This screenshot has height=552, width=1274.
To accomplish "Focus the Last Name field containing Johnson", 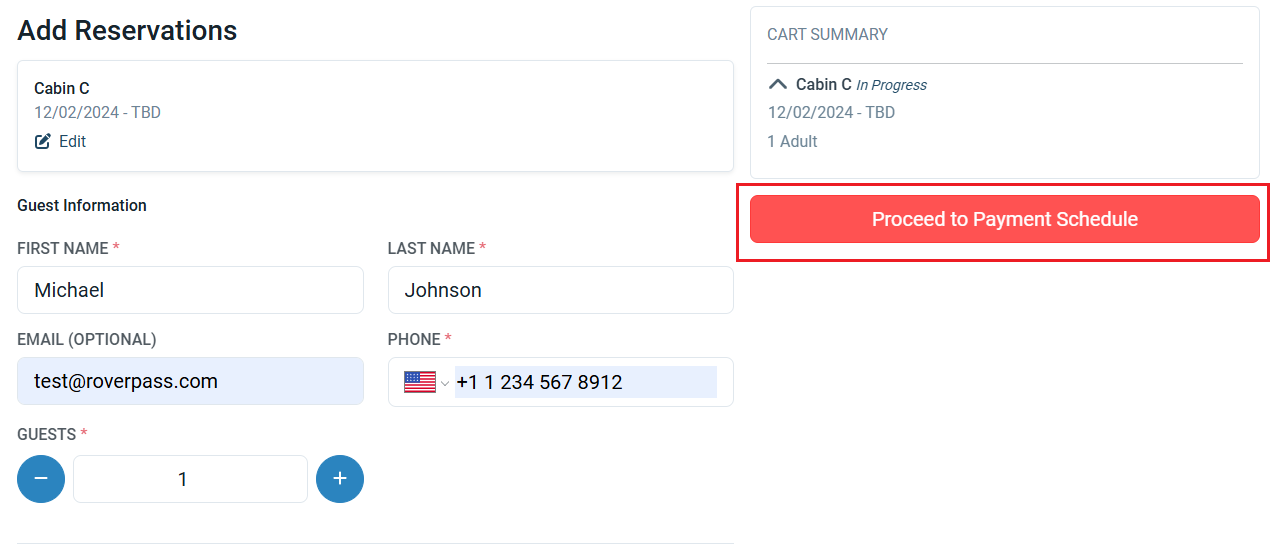I will (x=560, y=290).
